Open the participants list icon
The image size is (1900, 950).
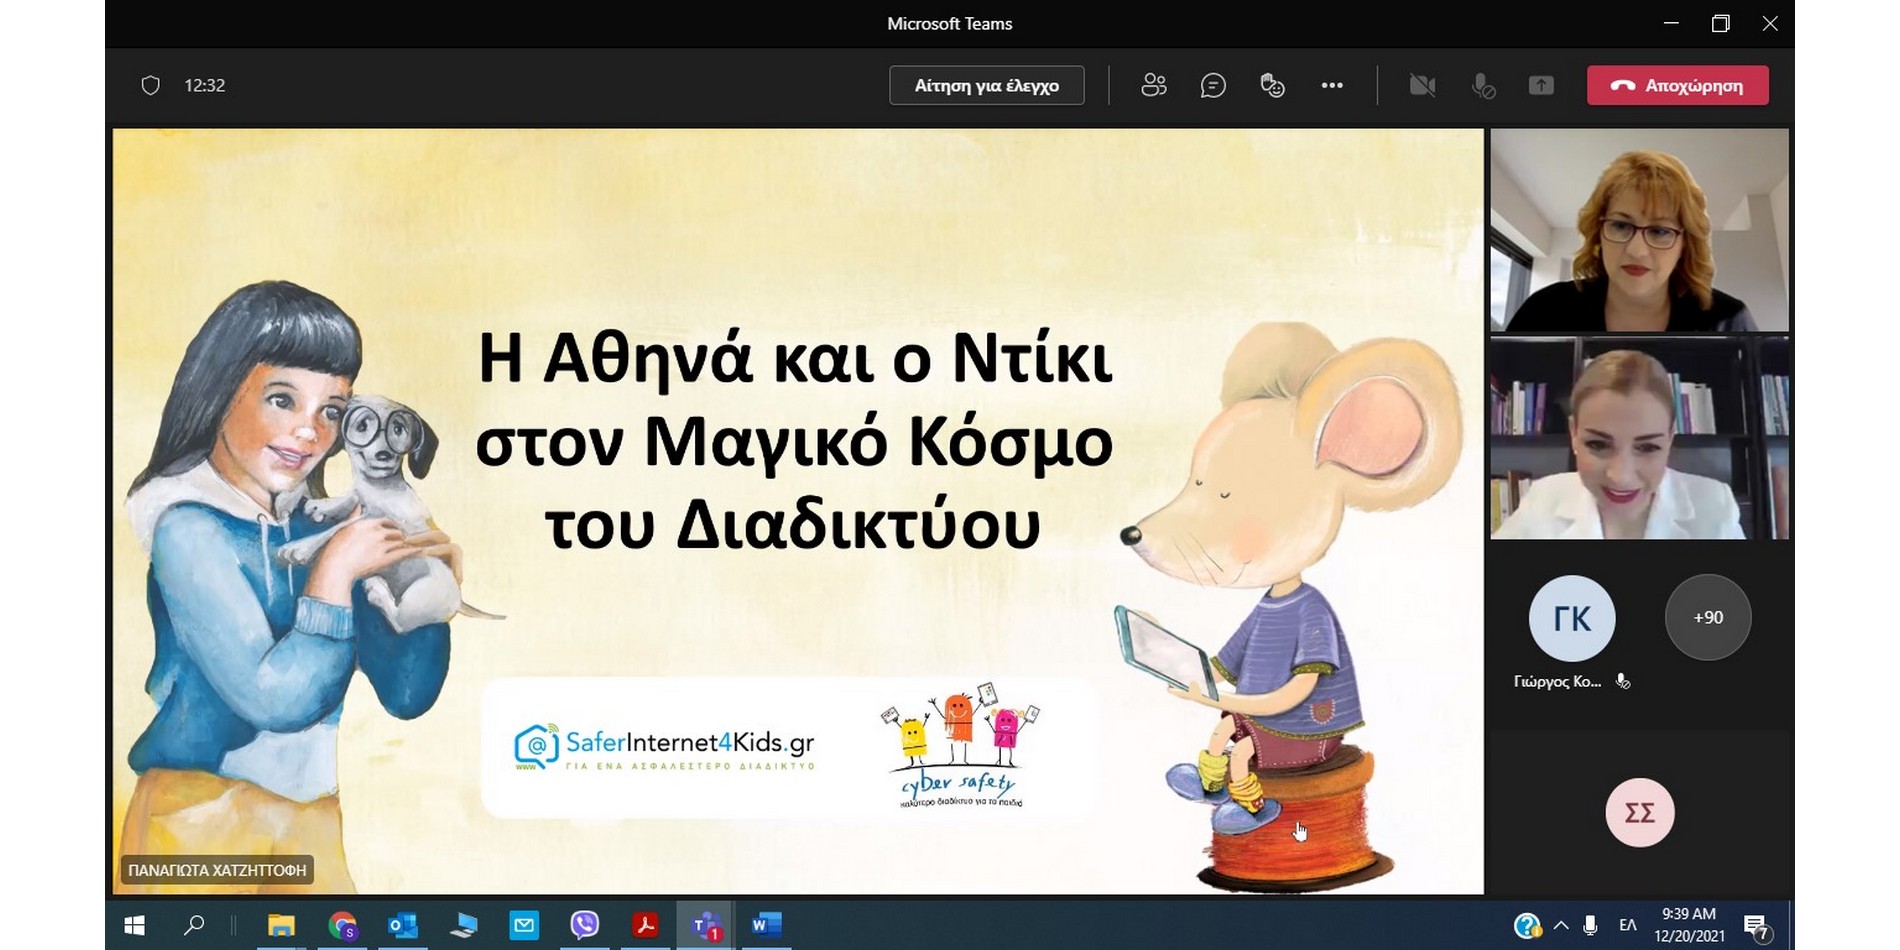1153,86
